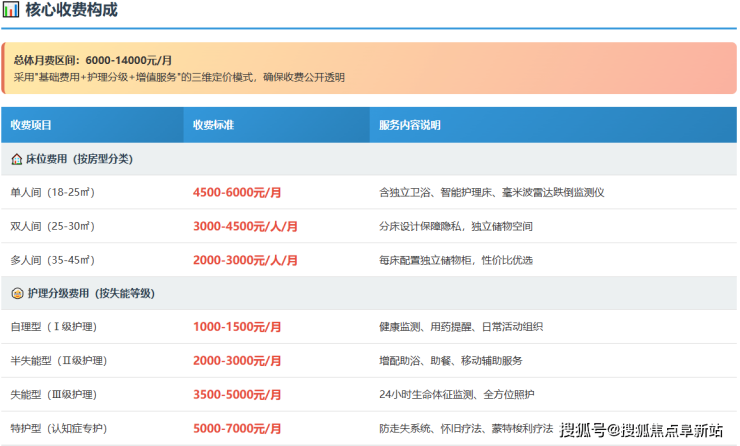Click the 每床配置独立储物柜 description
740x446 pixels.
click(456, 260)
